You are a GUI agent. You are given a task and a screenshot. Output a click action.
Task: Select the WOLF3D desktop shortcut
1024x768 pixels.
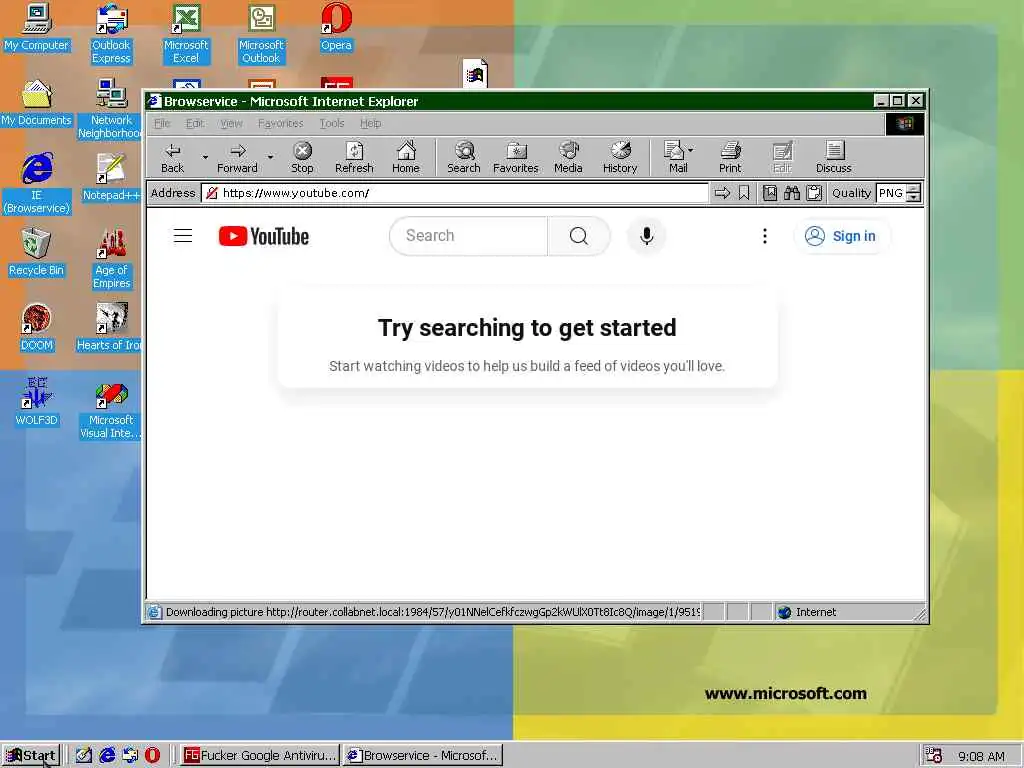pyautogui.click(x=37, y=402)
